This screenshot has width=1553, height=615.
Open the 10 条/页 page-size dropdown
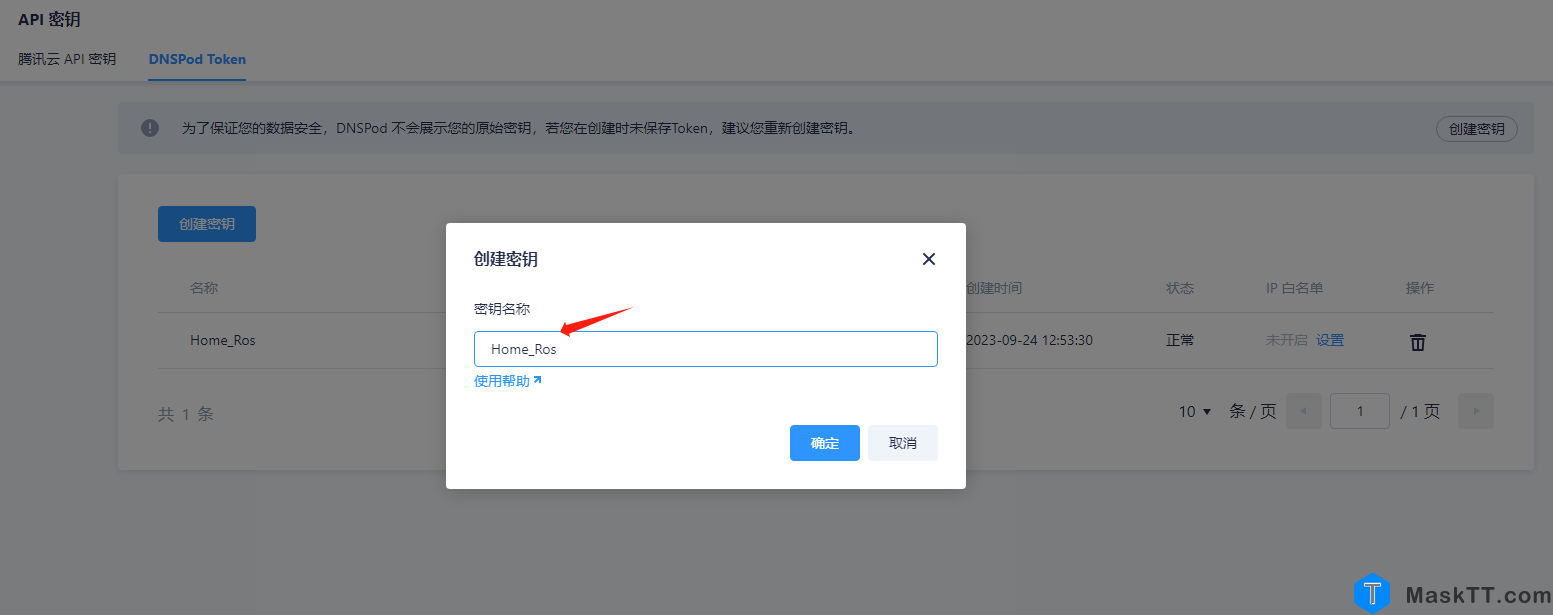click(1195, 411)
